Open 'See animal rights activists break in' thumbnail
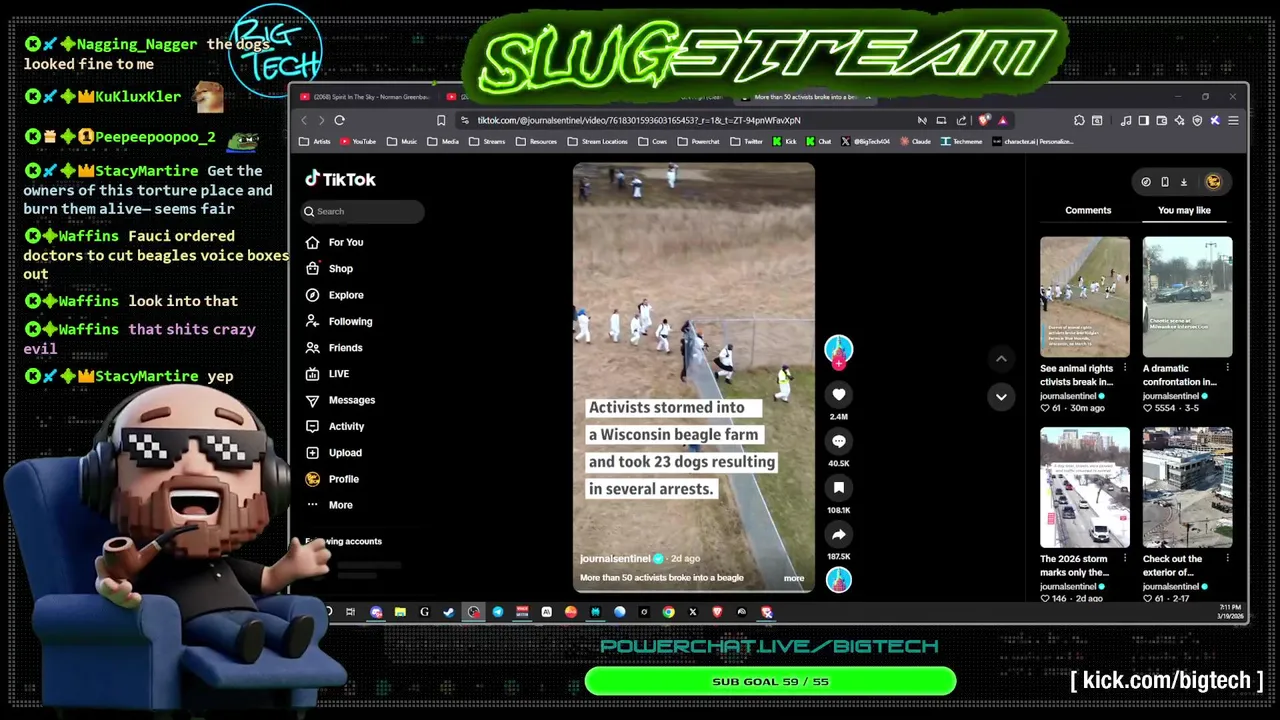Image resolution: width=1280 pixels, height=720 pixels. click(1085, 297)
